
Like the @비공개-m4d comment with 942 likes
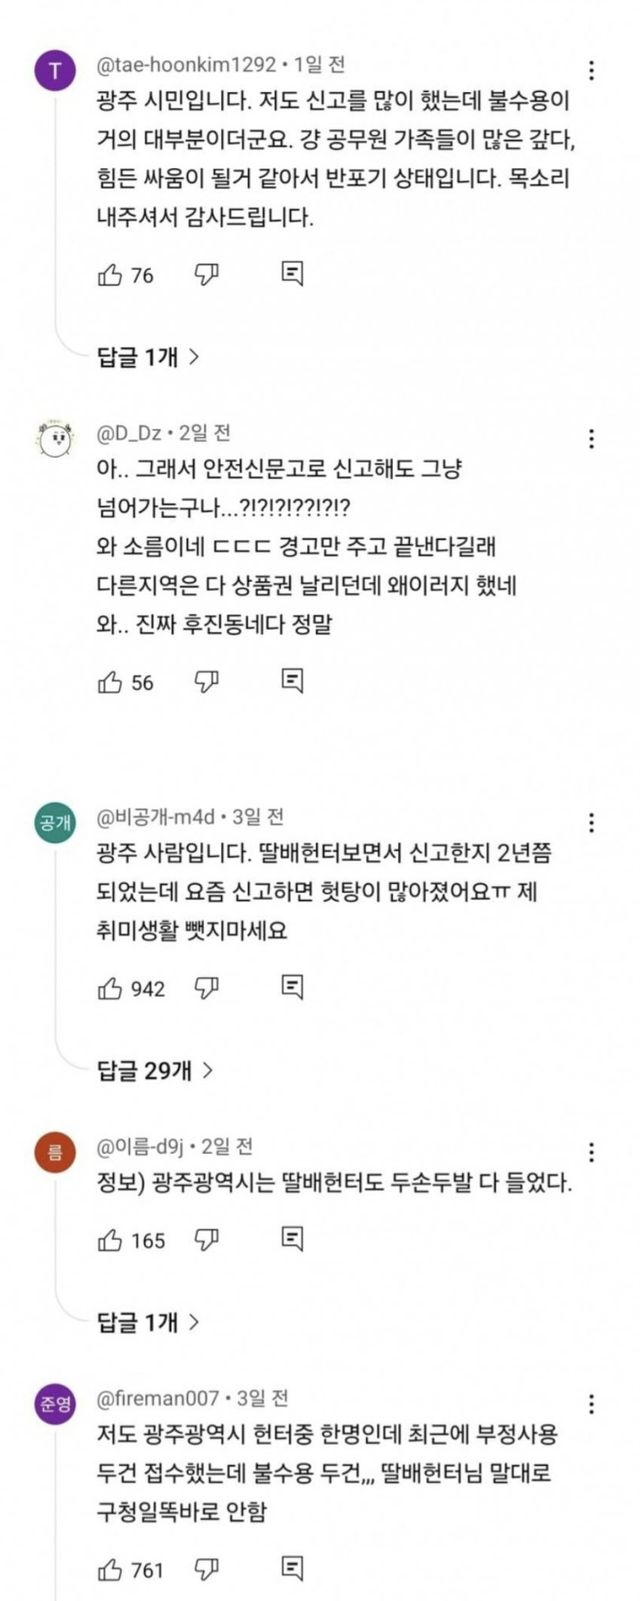coord(110,989)
